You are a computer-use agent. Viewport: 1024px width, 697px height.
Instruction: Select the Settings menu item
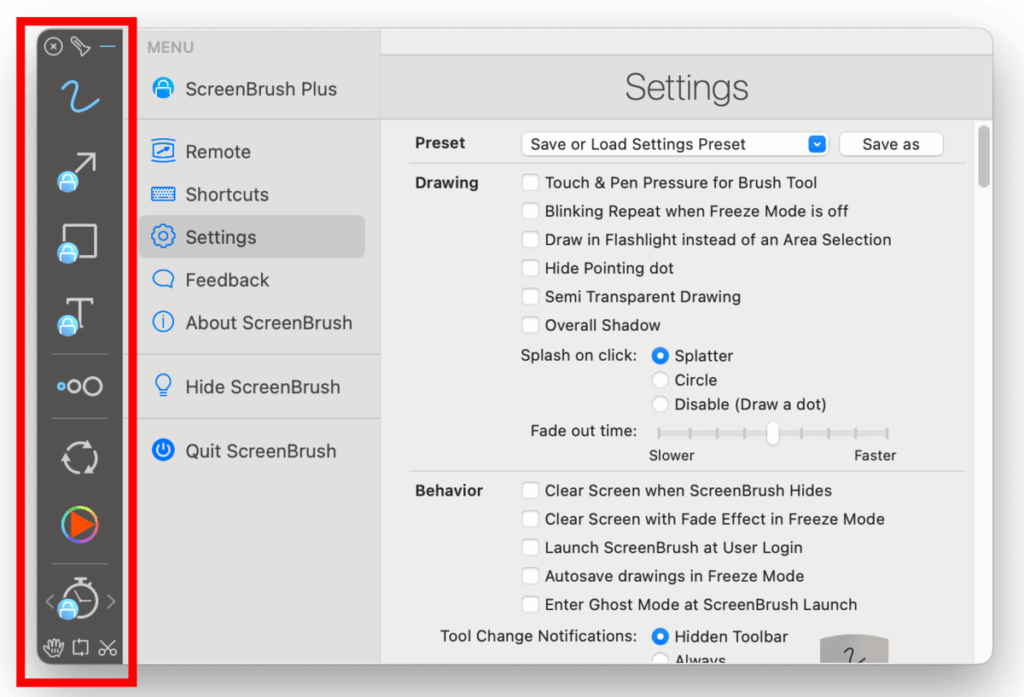(252, 236)
